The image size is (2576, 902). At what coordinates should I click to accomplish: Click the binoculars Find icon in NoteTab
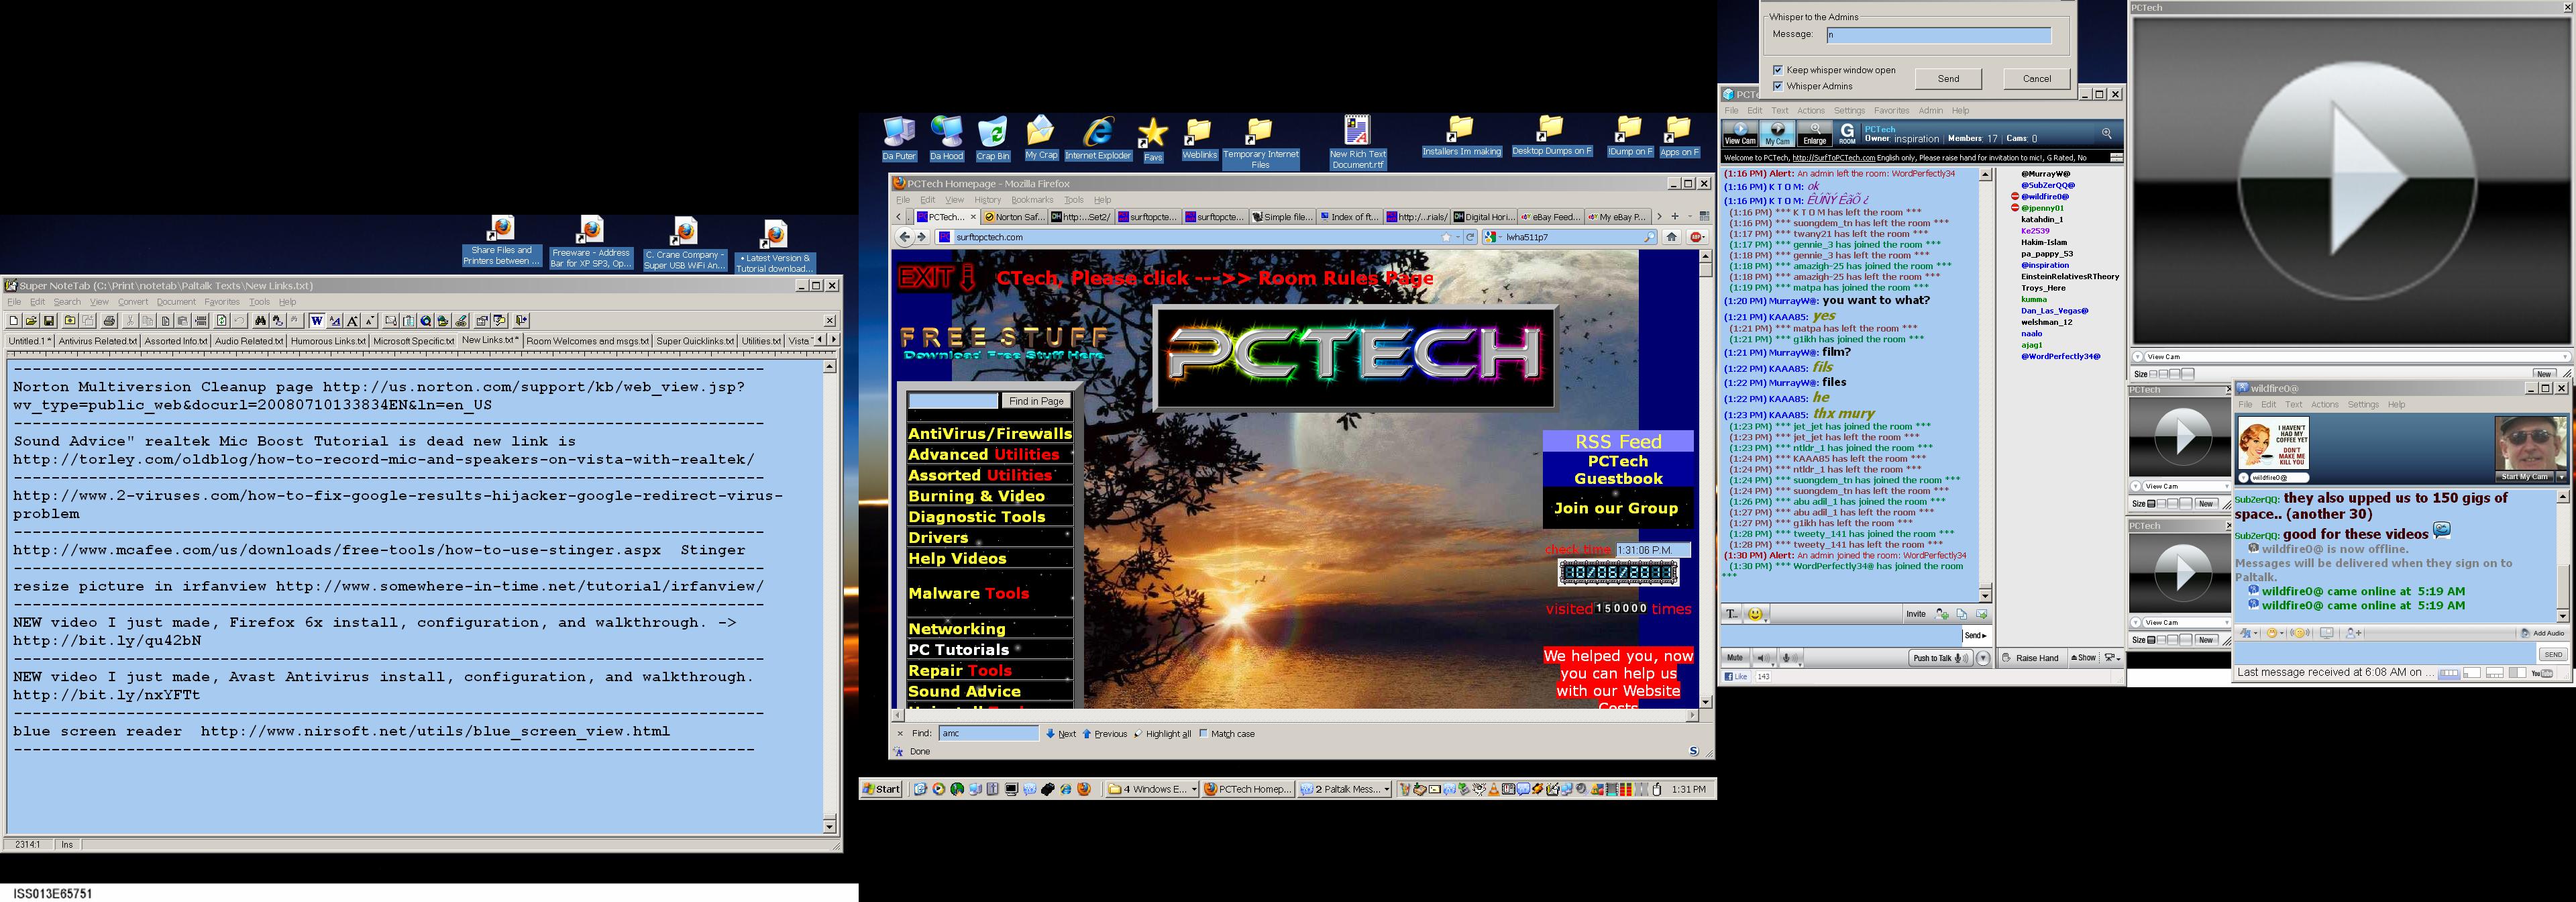(x=261, y=321)
